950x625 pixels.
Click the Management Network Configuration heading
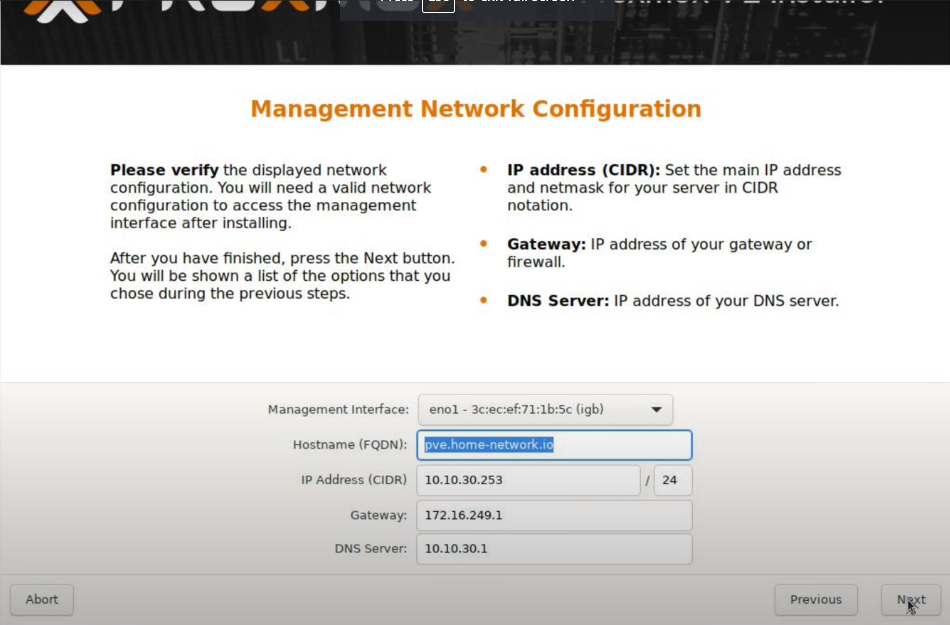click(x=475, y=109)
